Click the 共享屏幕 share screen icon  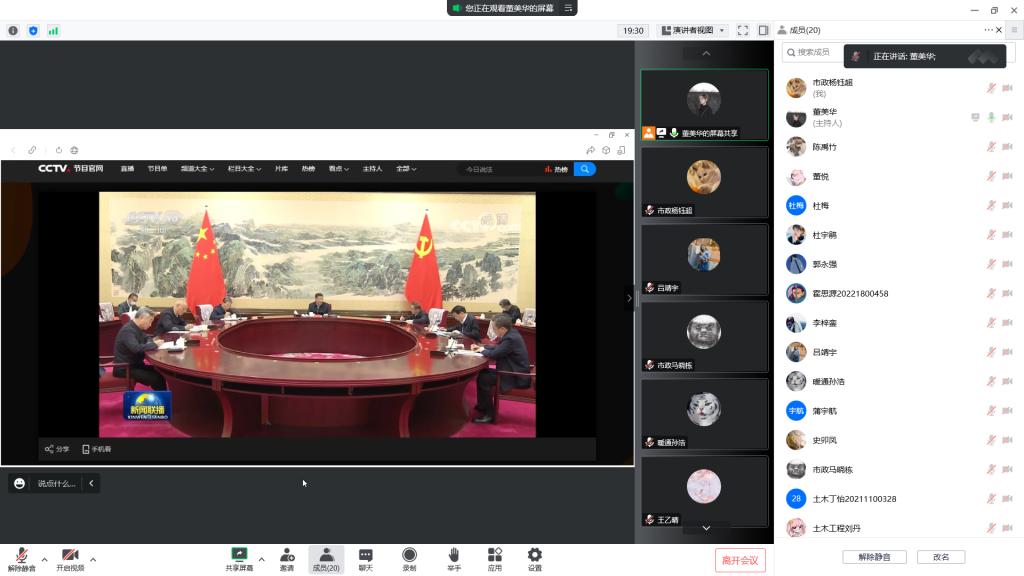coord(239,555)
